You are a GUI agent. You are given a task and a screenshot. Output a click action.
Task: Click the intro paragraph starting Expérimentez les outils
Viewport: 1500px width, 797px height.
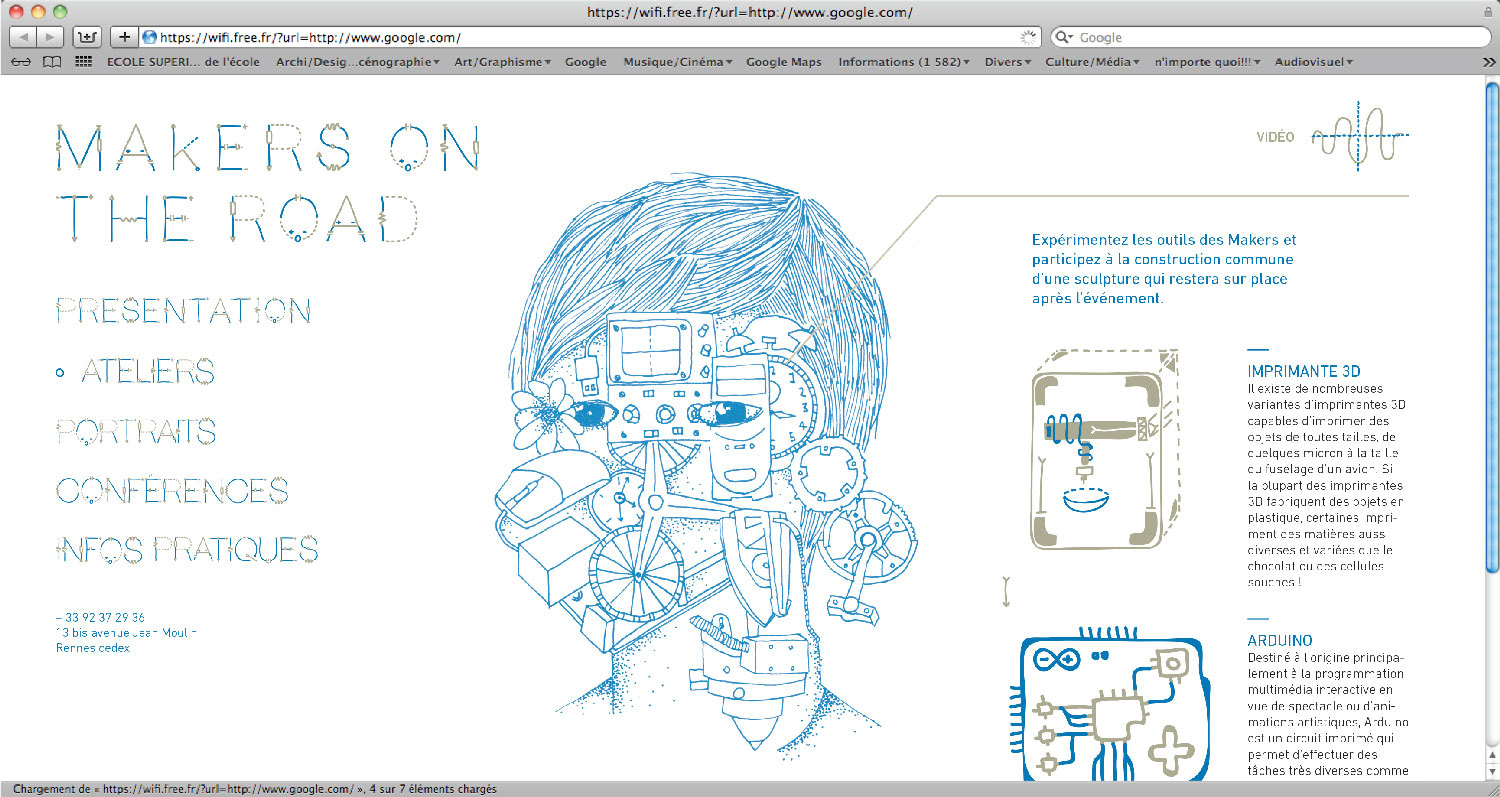tap(1164, 269)
